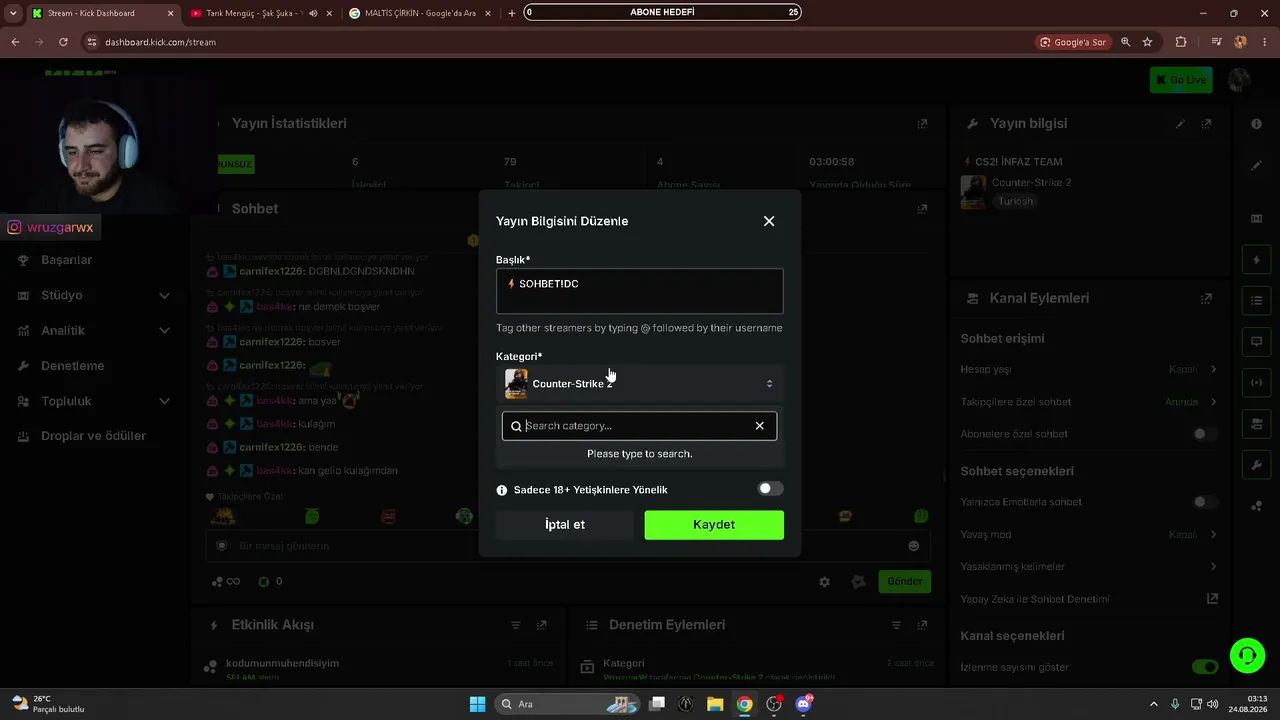Toggle Yalnızca Emotlarla sohbet switch
Screen dimensions: 1280x720
(x=1205, y=502)
